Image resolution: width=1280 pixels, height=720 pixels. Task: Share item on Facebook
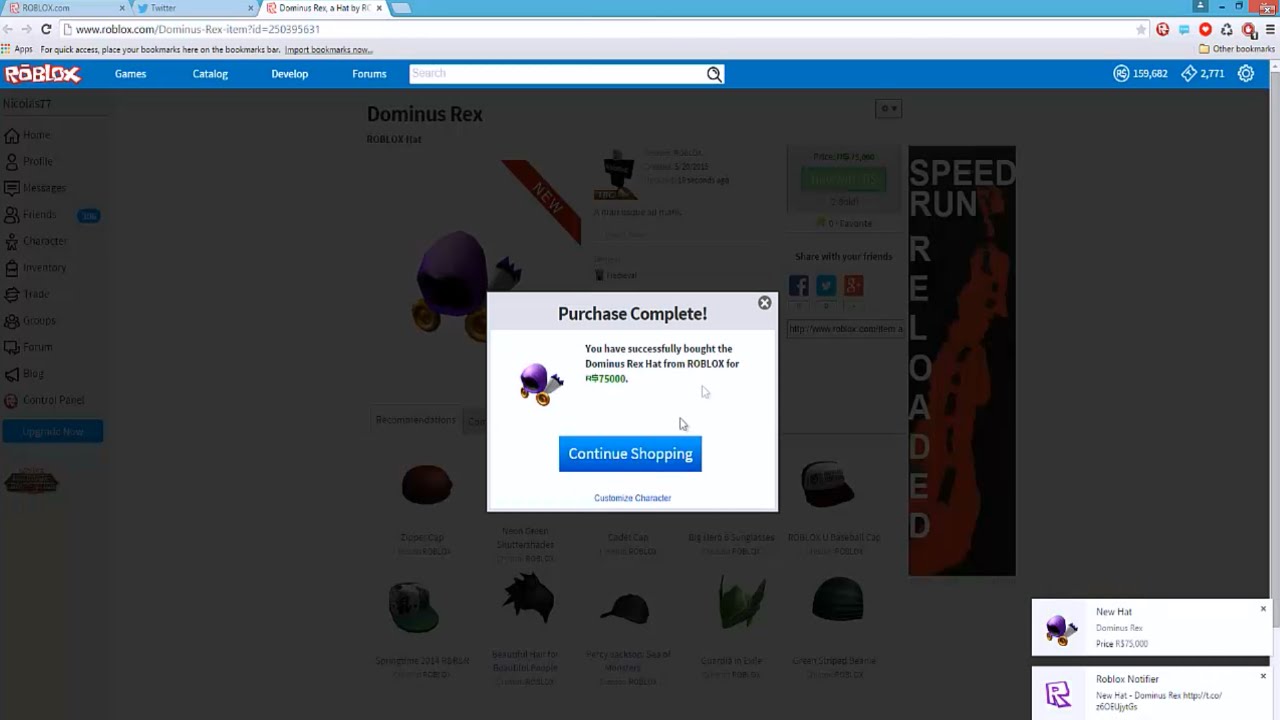[x=799, y=286]
